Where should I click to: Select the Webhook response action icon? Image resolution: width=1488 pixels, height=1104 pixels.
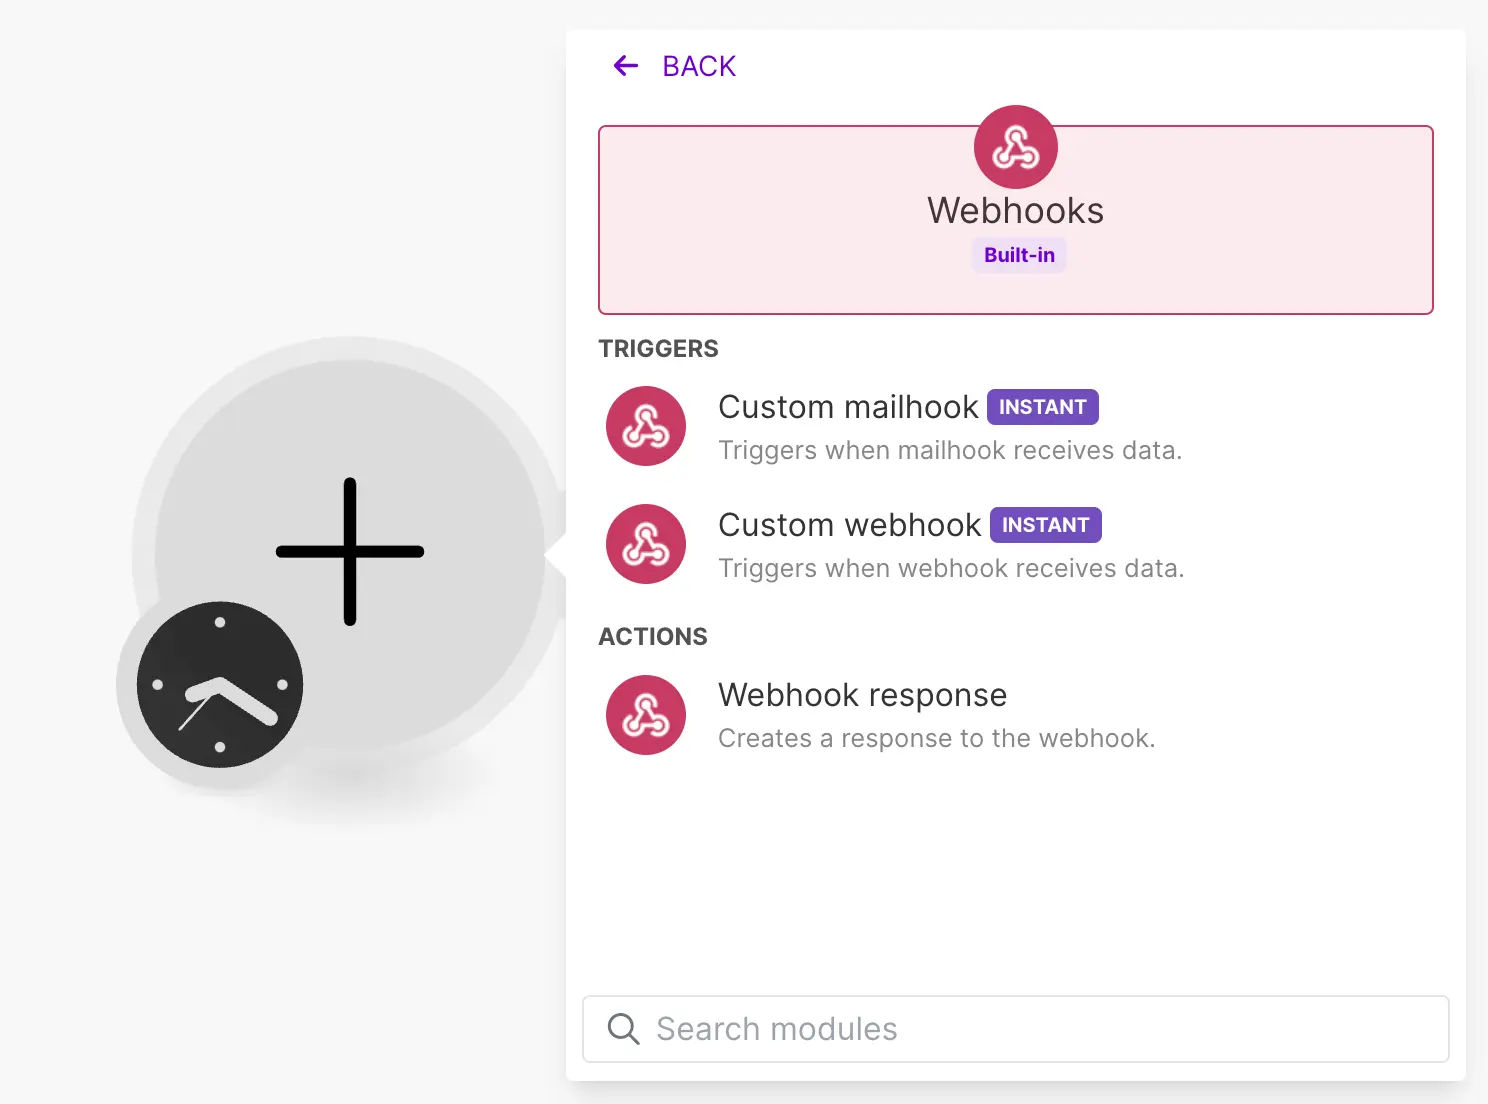pos(646,715)
